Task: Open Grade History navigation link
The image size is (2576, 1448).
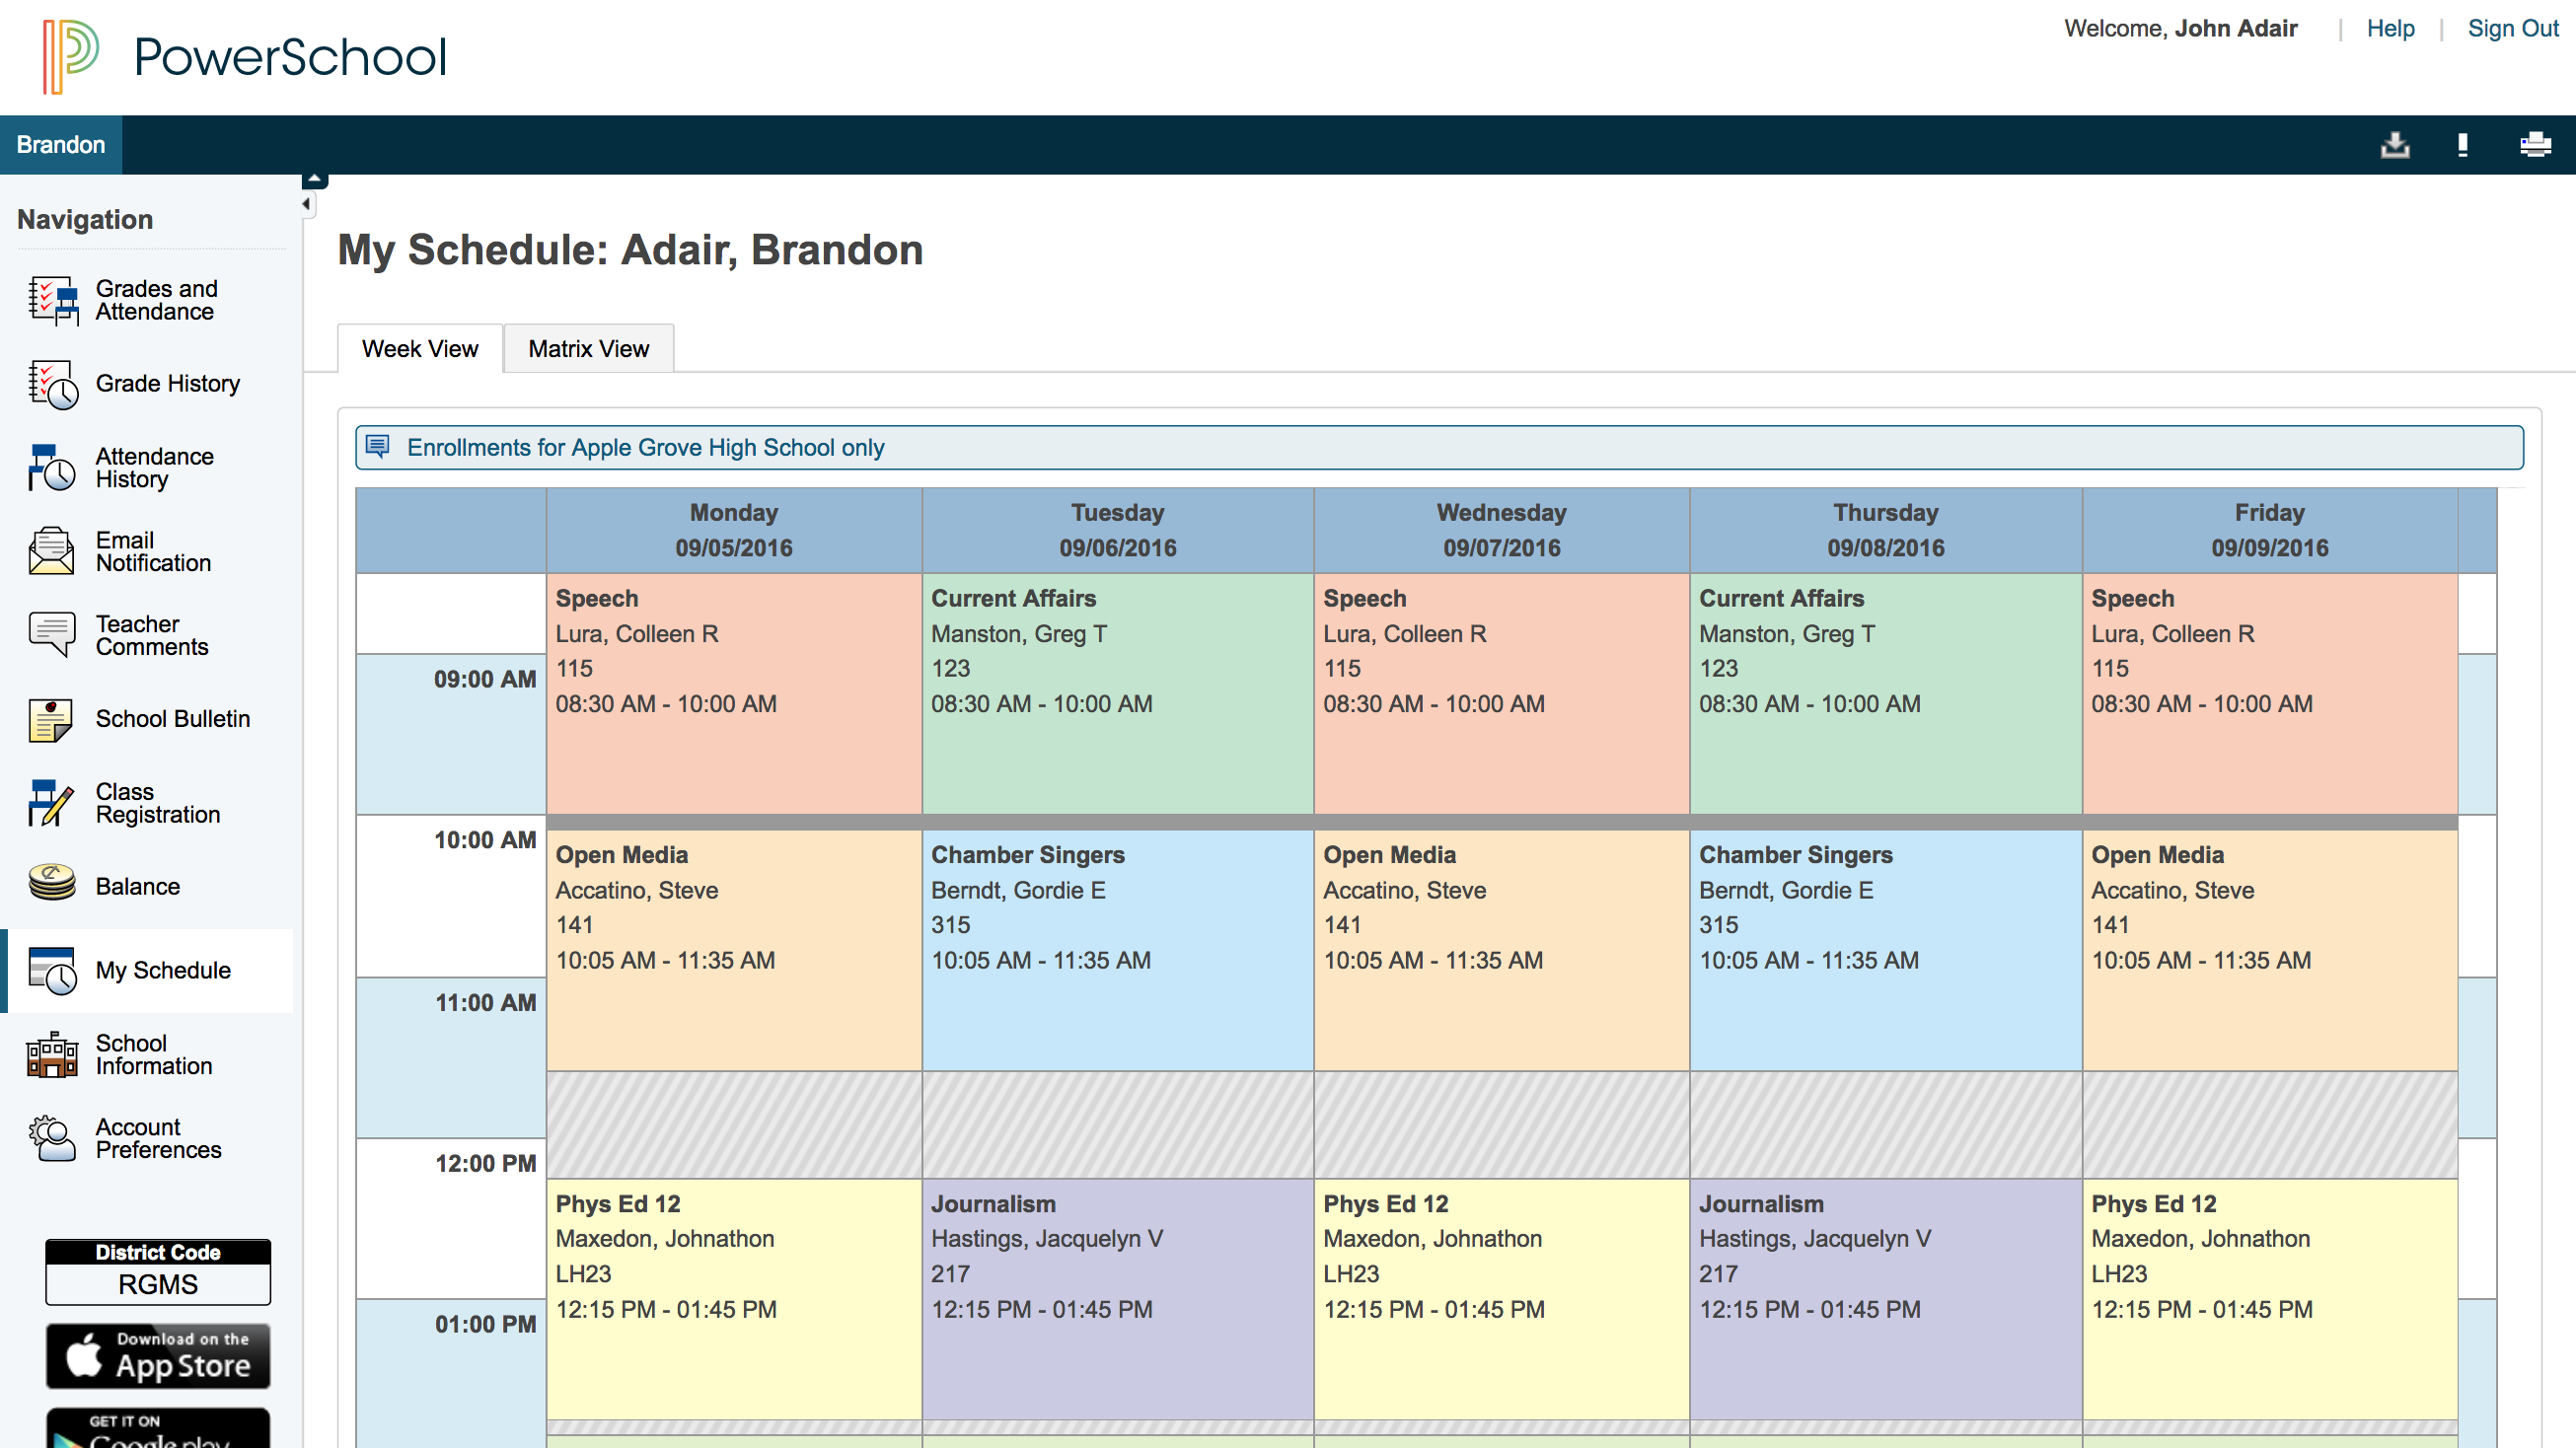Action: coord(168,384)
